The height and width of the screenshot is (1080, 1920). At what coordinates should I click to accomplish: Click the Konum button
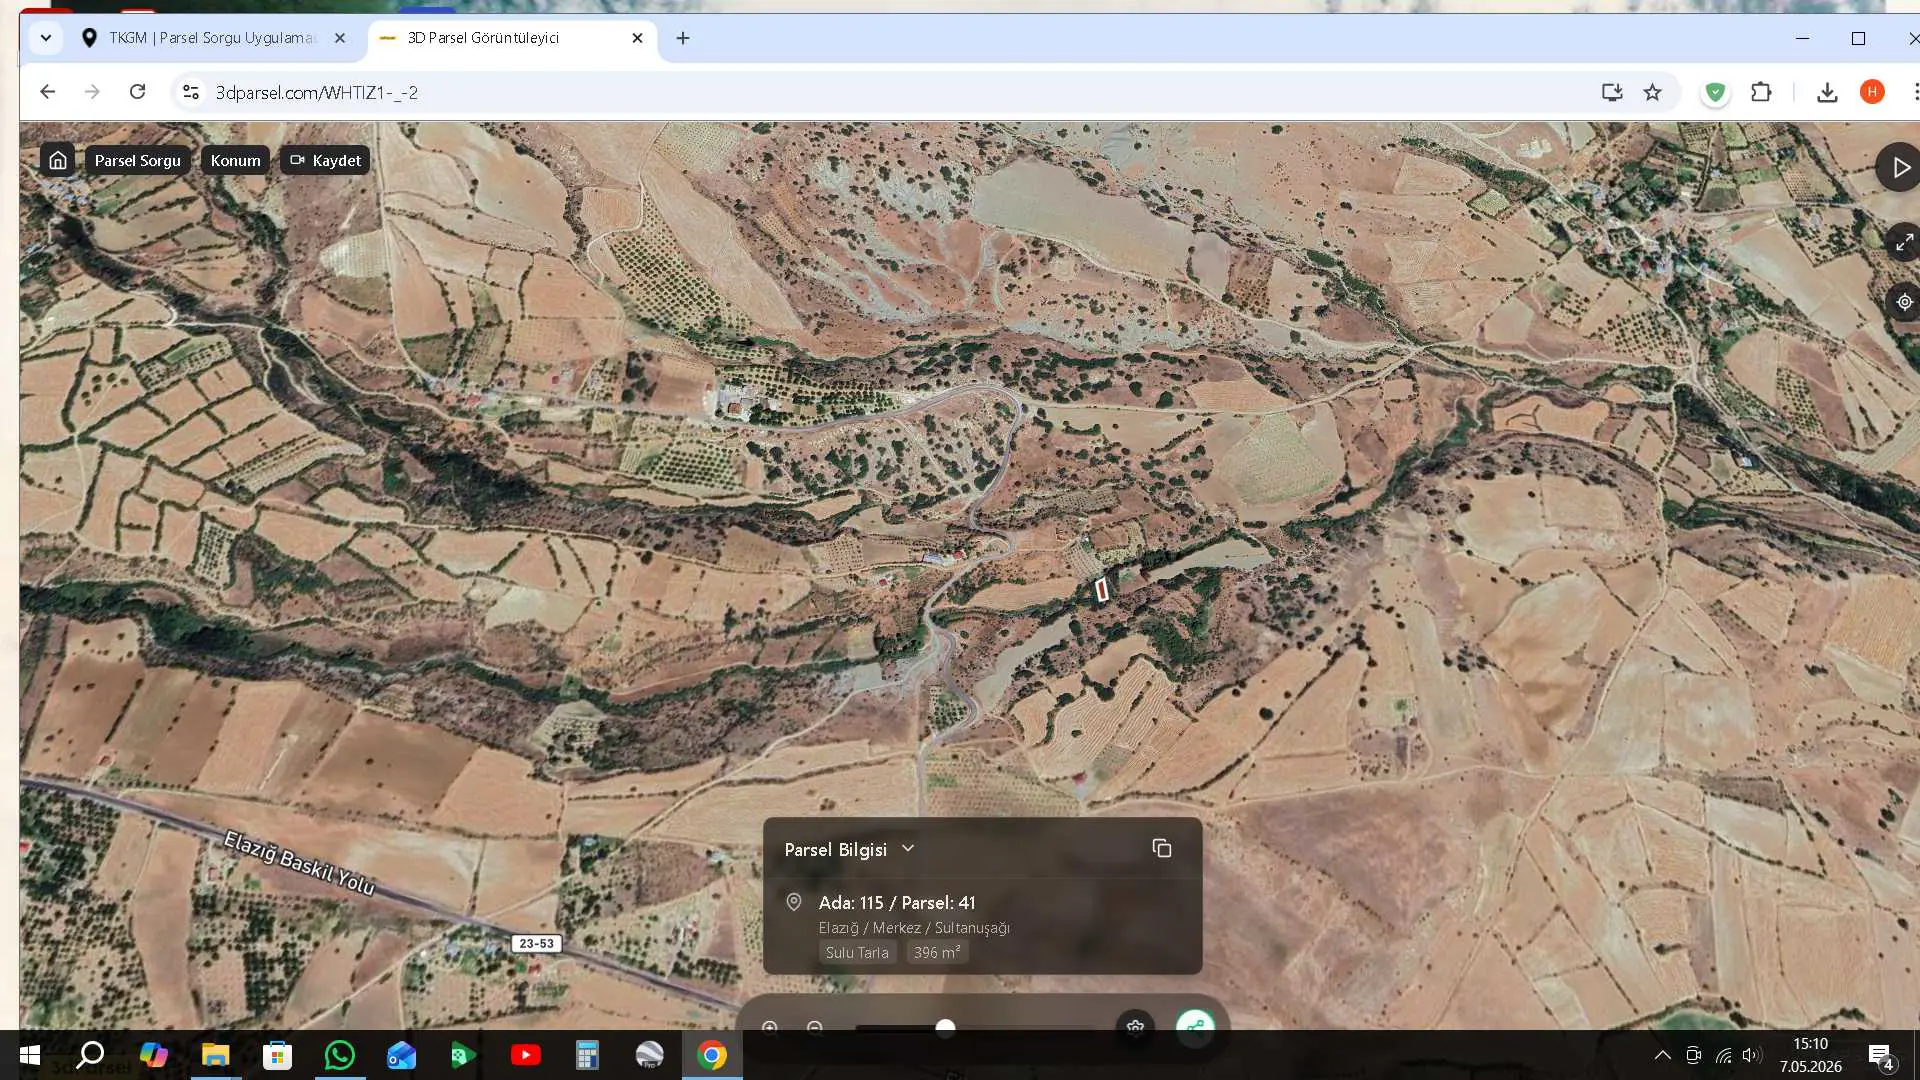click(x=235, y=160)
